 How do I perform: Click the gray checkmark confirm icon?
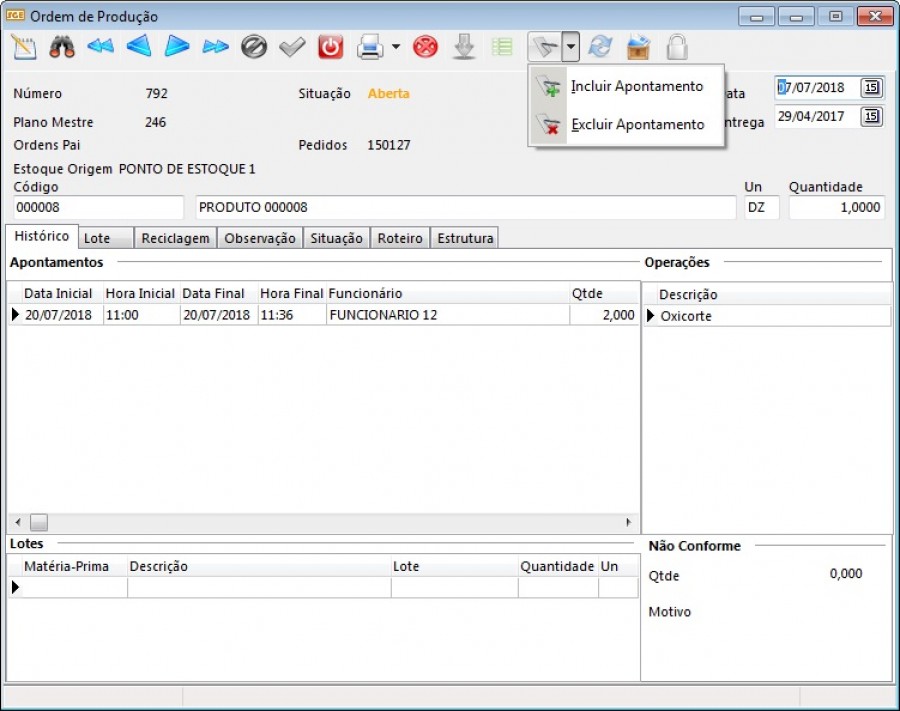click(292, 47)
